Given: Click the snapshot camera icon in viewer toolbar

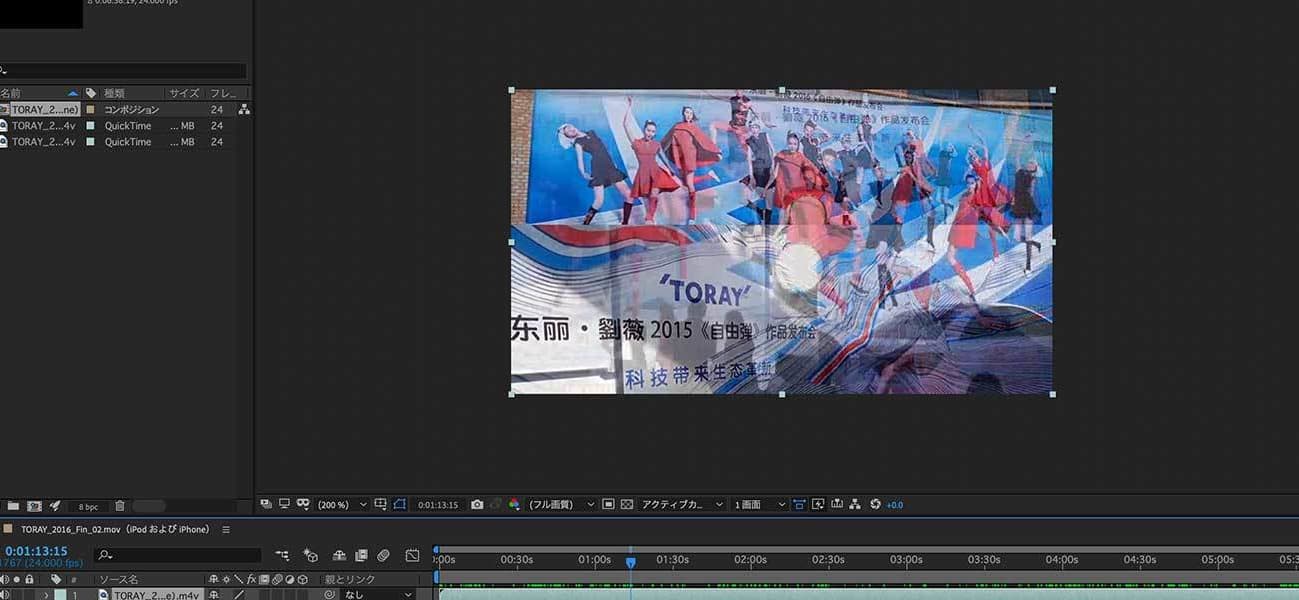Looking at the screenshot, I should pos(477,505).
